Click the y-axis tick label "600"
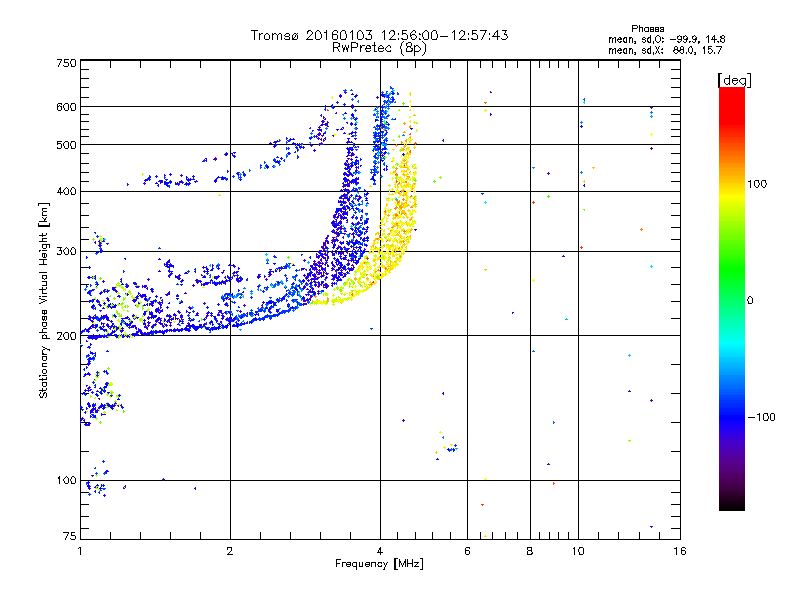 66,107
